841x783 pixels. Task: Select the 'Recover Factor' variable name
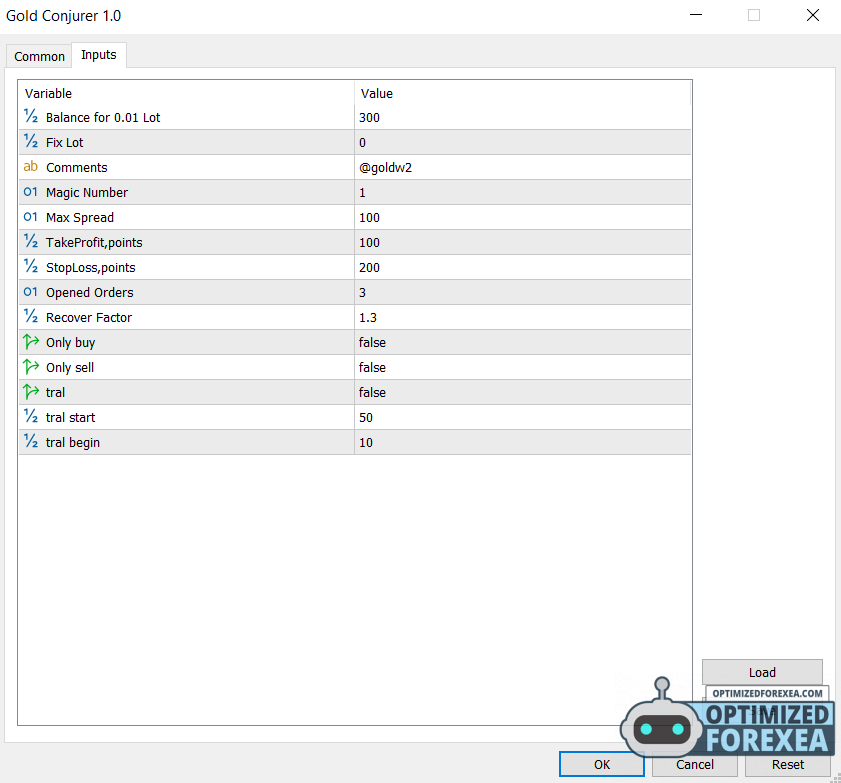(x=88, y=317)
